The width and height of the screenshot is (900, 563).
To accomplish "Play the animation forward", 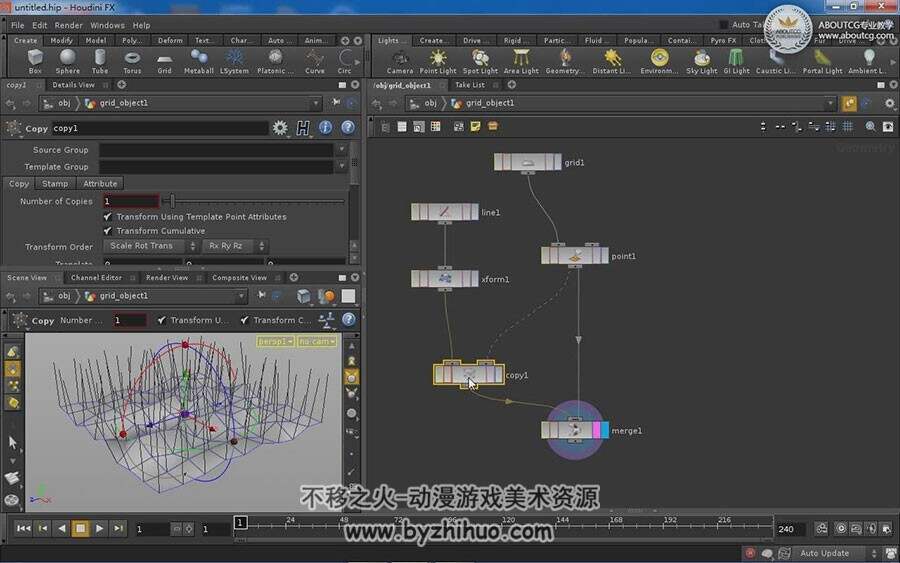I will click(x=99, y=528).
